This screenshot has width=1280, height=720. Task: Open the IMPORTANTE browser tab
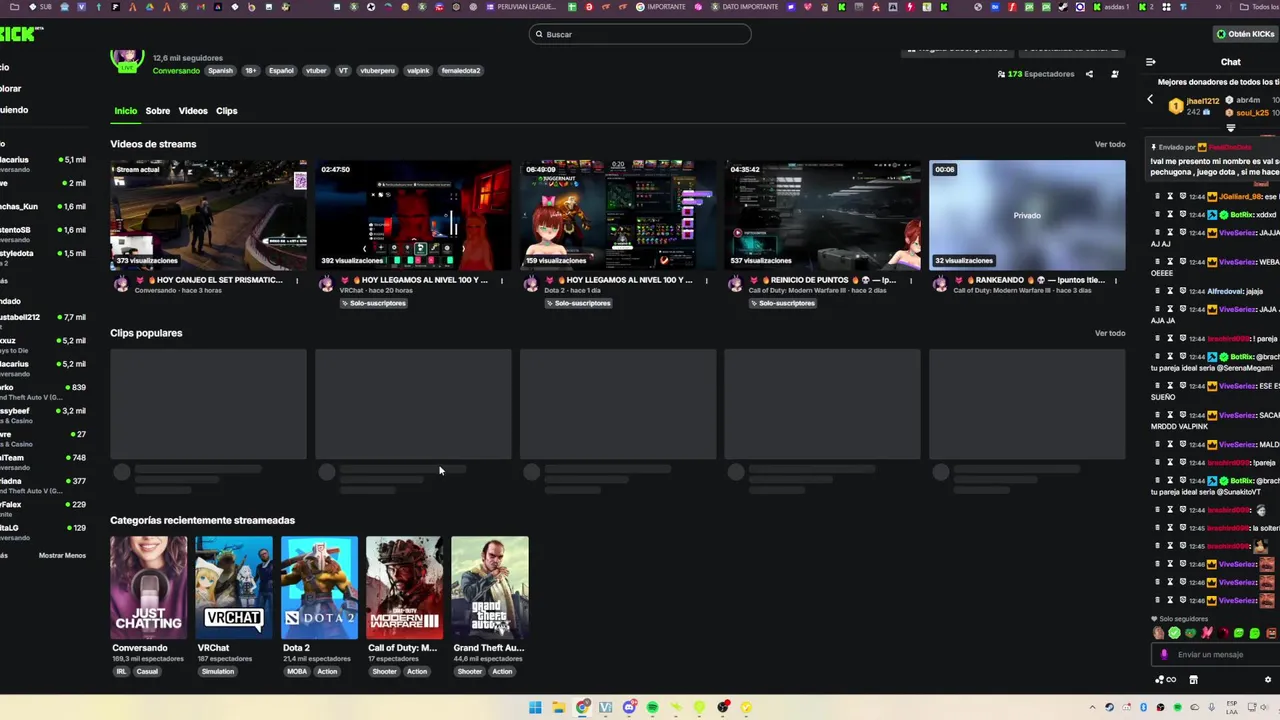661,7
